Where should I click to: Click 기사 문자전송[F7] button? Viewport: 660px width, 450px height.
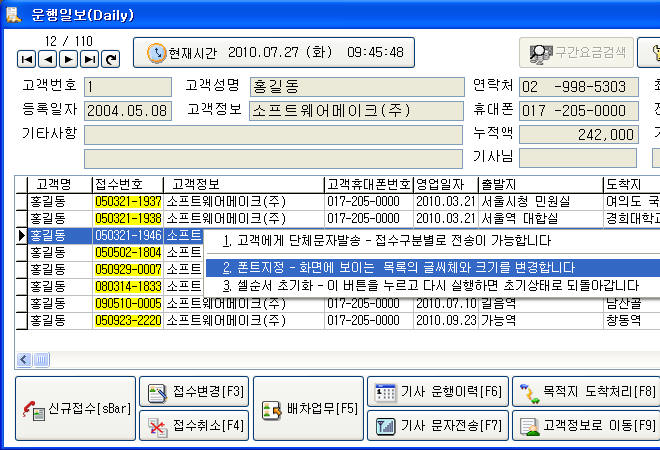click(438, 426)
